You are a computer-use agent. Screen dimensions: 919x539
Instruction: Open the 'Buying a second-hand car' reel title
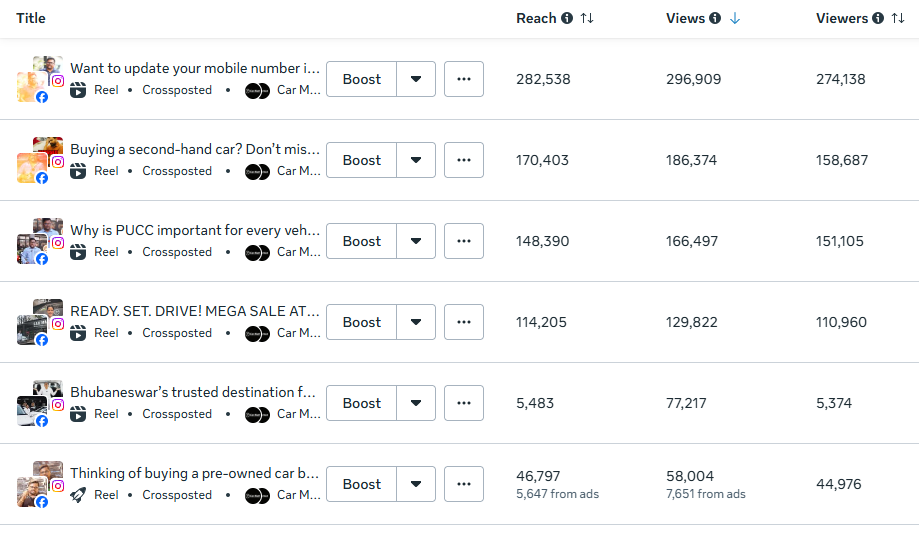point(195,149)
